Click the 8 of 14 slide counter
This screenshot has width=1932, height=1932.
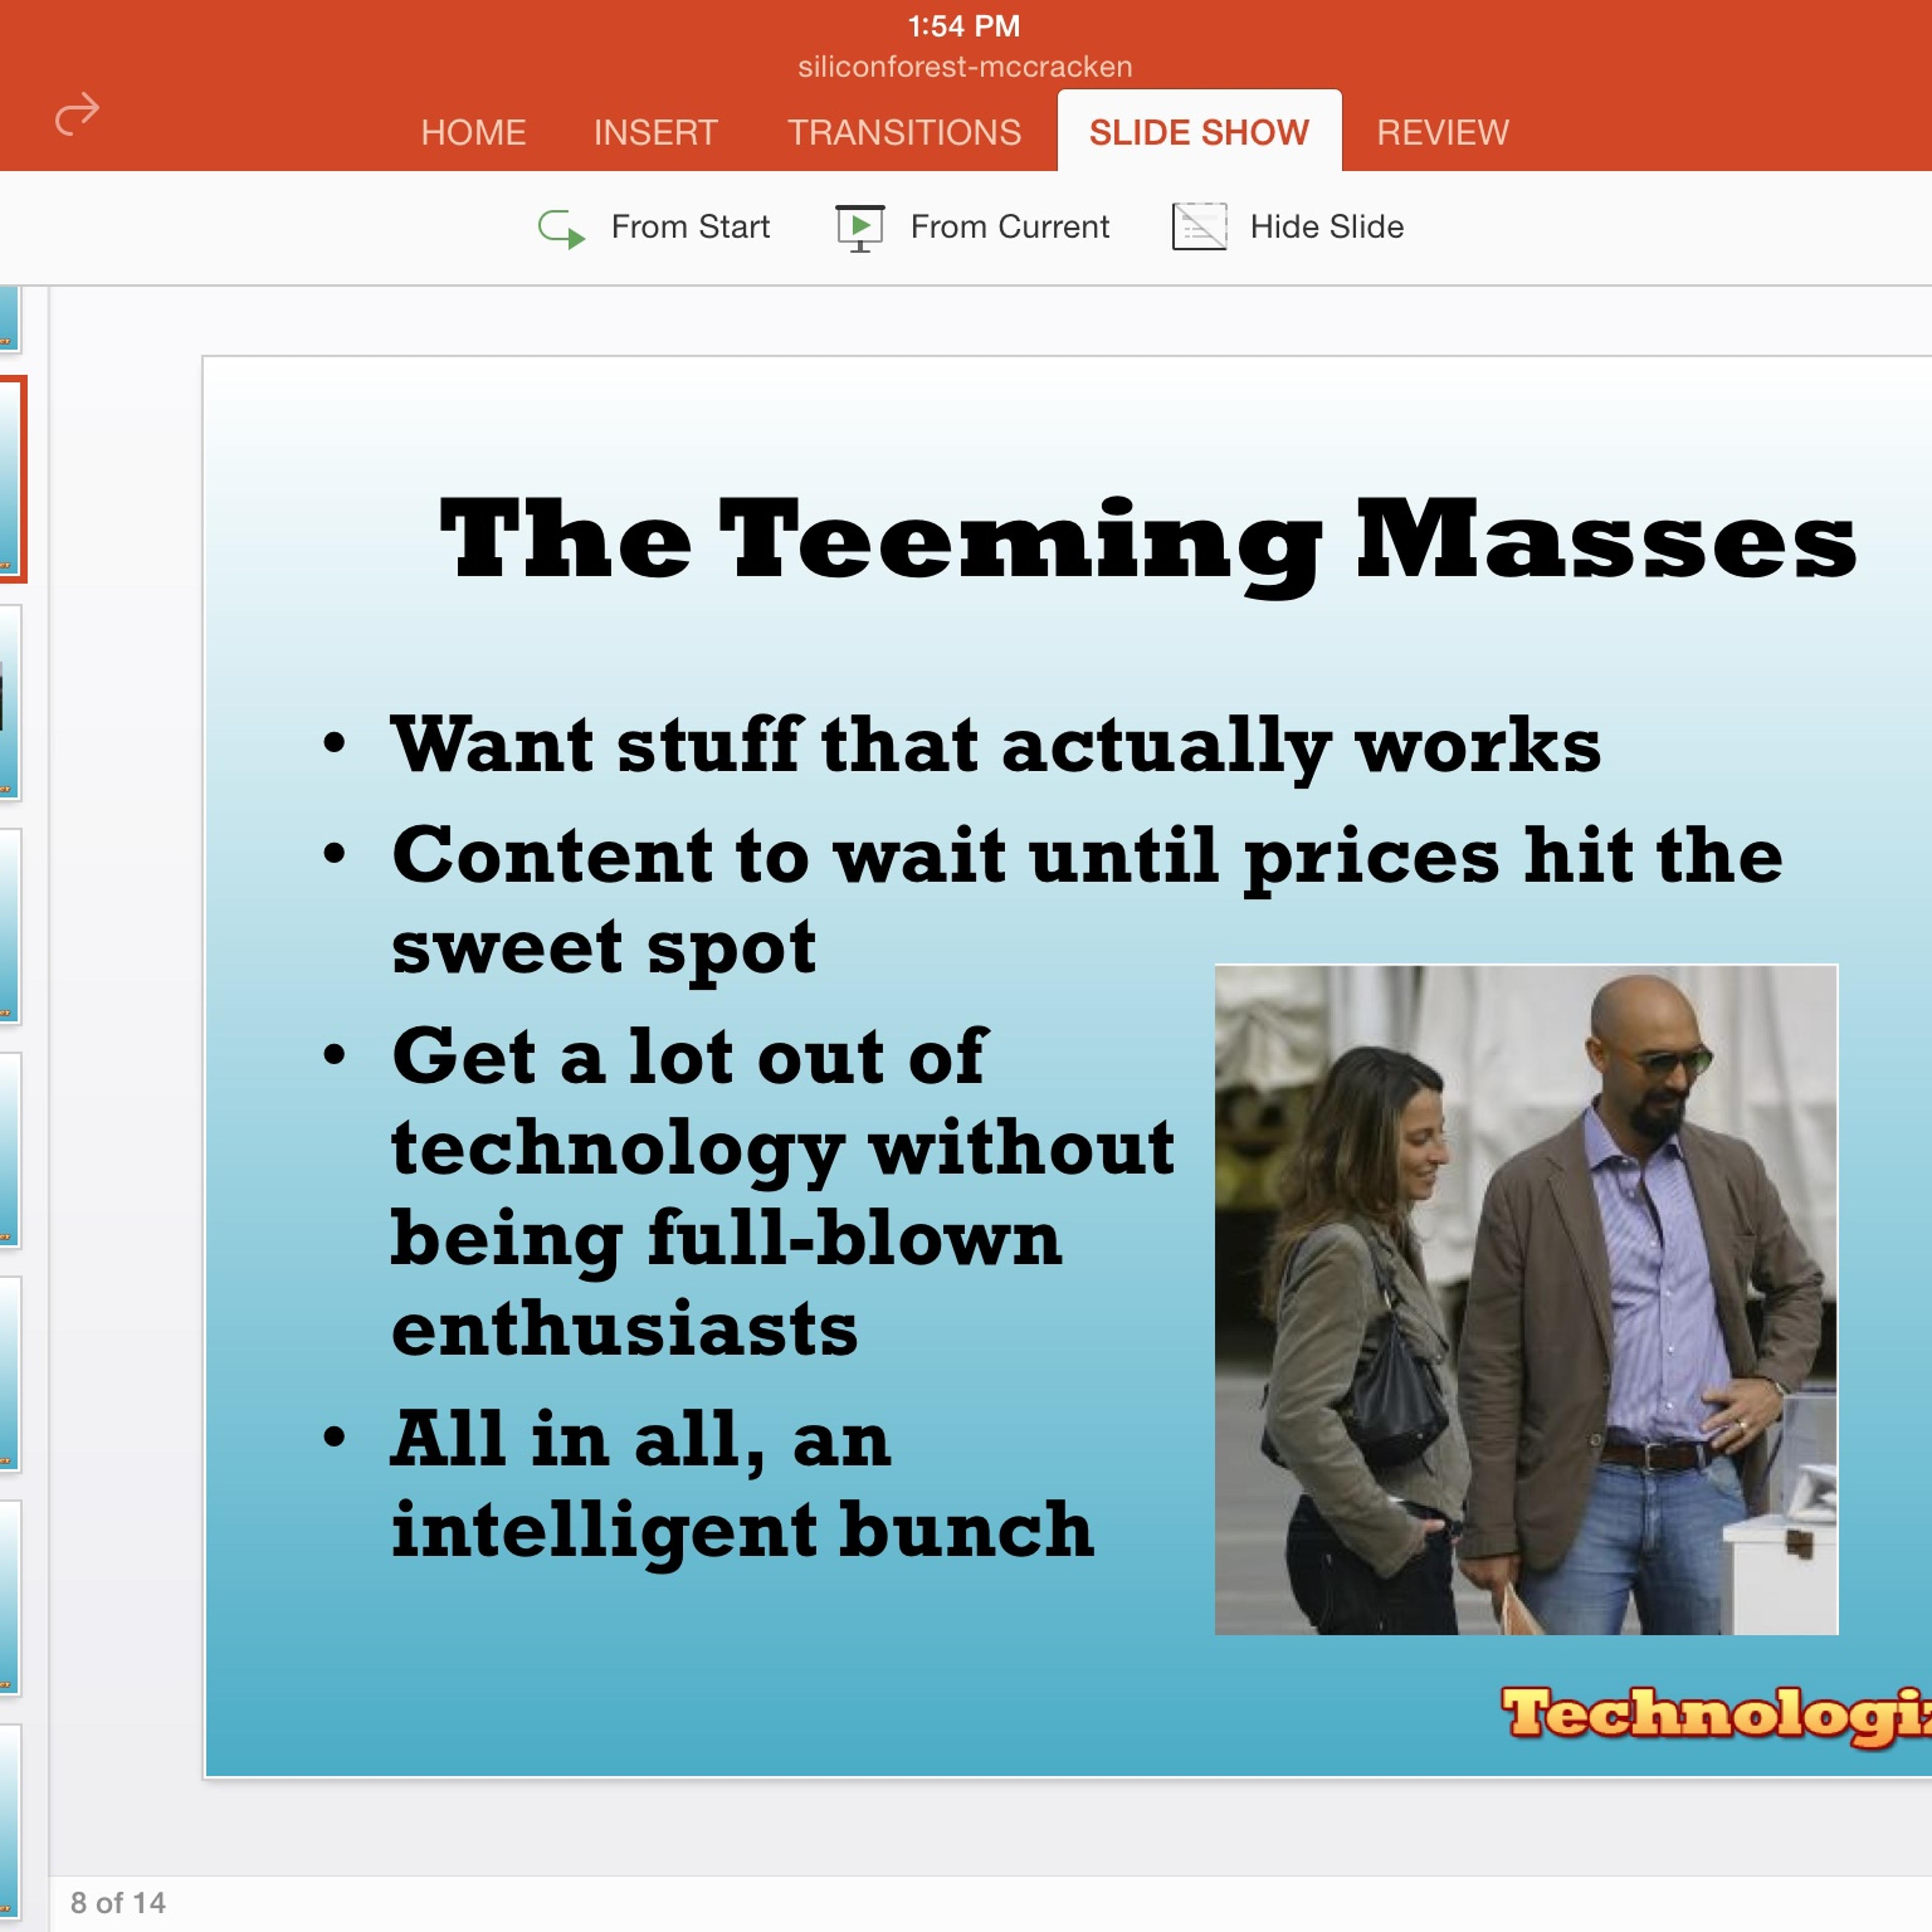pyautogui.click(x=118, y=1902)
